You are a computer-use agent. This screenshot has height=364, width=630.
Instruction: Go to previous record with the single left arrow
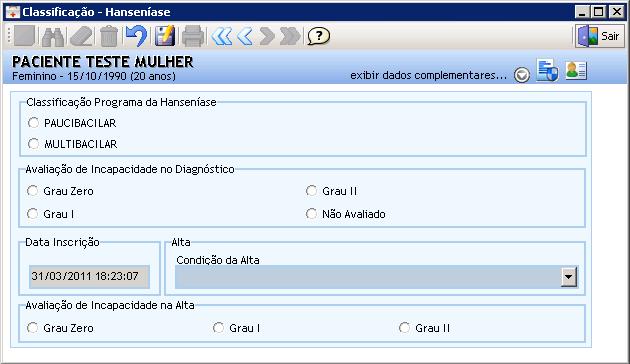pyautogui.click(x=245, y=37)
